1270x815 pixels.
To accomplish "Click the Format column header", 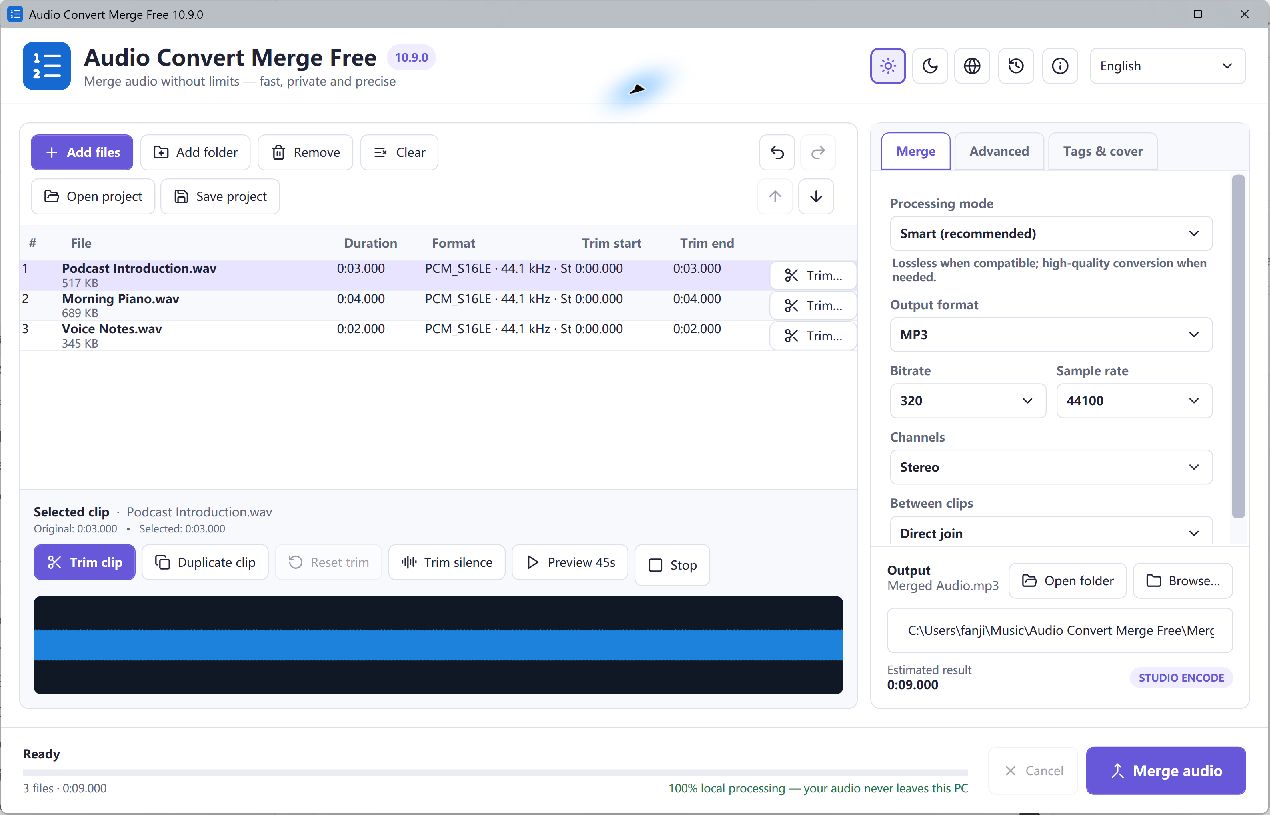I will (454, 243).
